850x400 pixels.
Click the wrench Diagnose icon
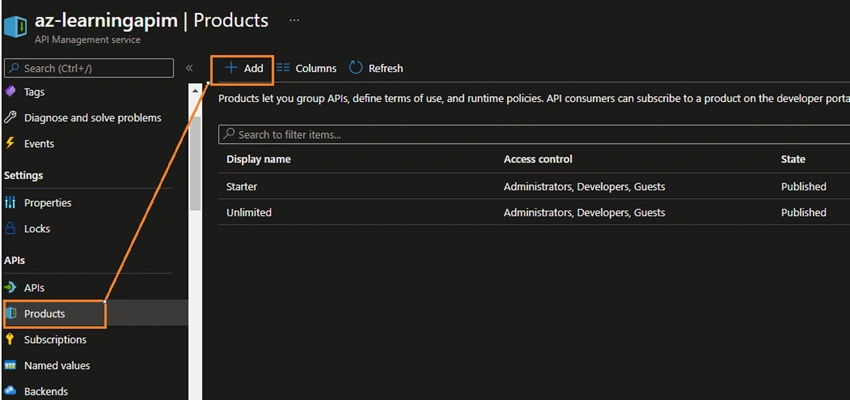point(10,118)
